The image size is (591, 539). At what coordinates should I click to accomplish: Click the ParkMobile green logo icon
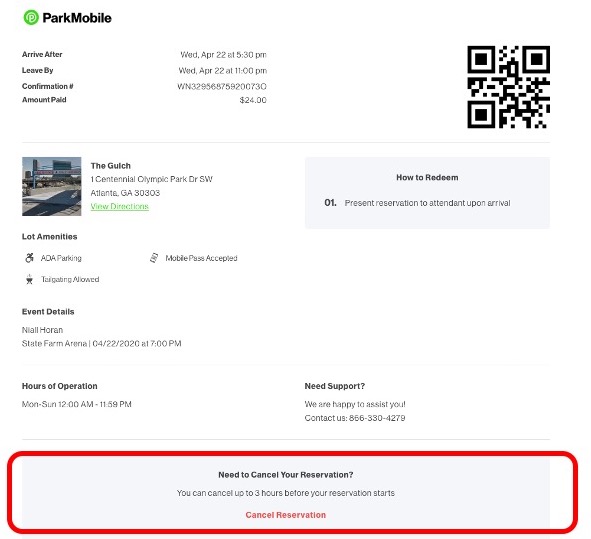[x=31, y=18]
